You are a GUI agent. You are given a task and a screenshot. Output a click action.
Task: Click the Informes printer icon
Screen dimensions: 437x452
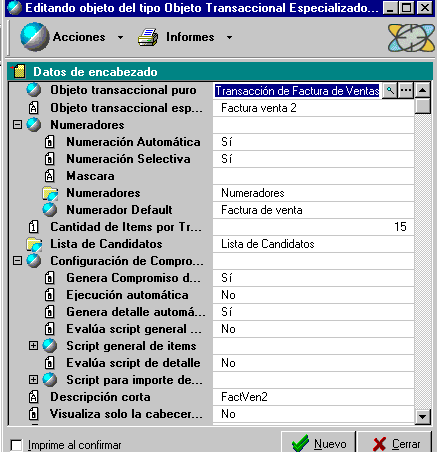148,37
